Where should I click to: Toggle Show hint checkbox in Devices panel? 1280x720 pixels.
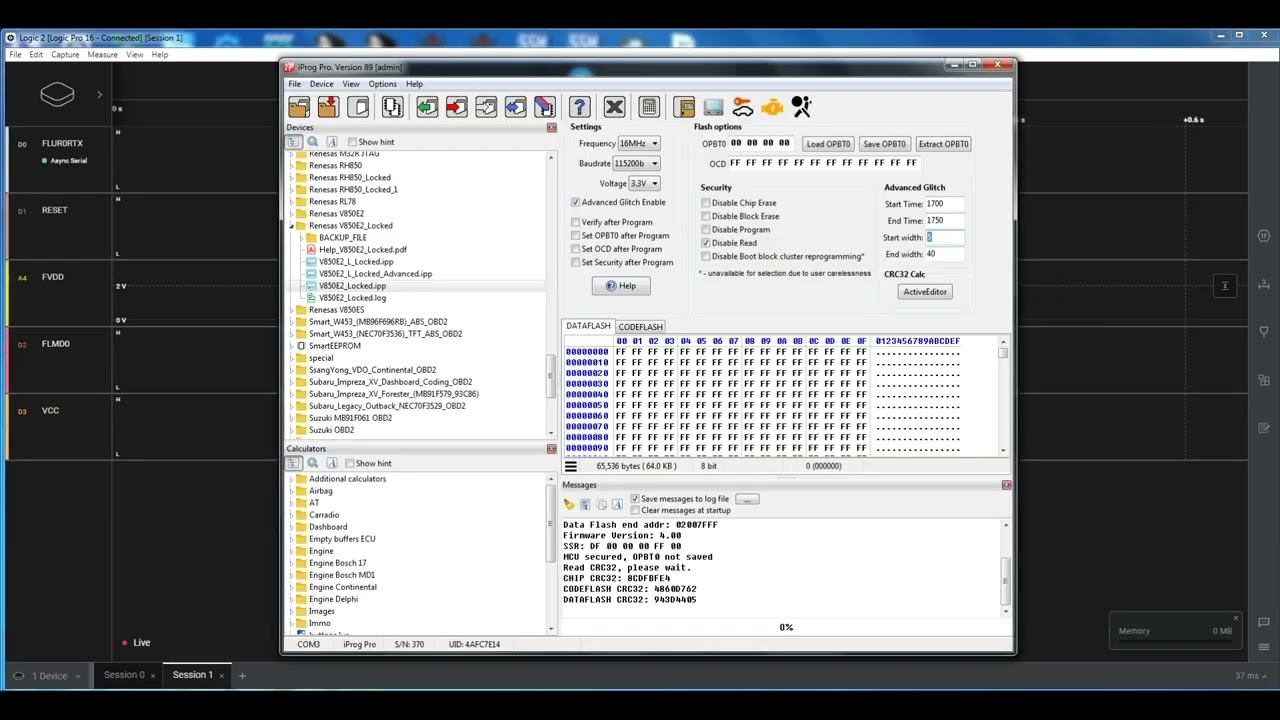(x=350, y=142)
